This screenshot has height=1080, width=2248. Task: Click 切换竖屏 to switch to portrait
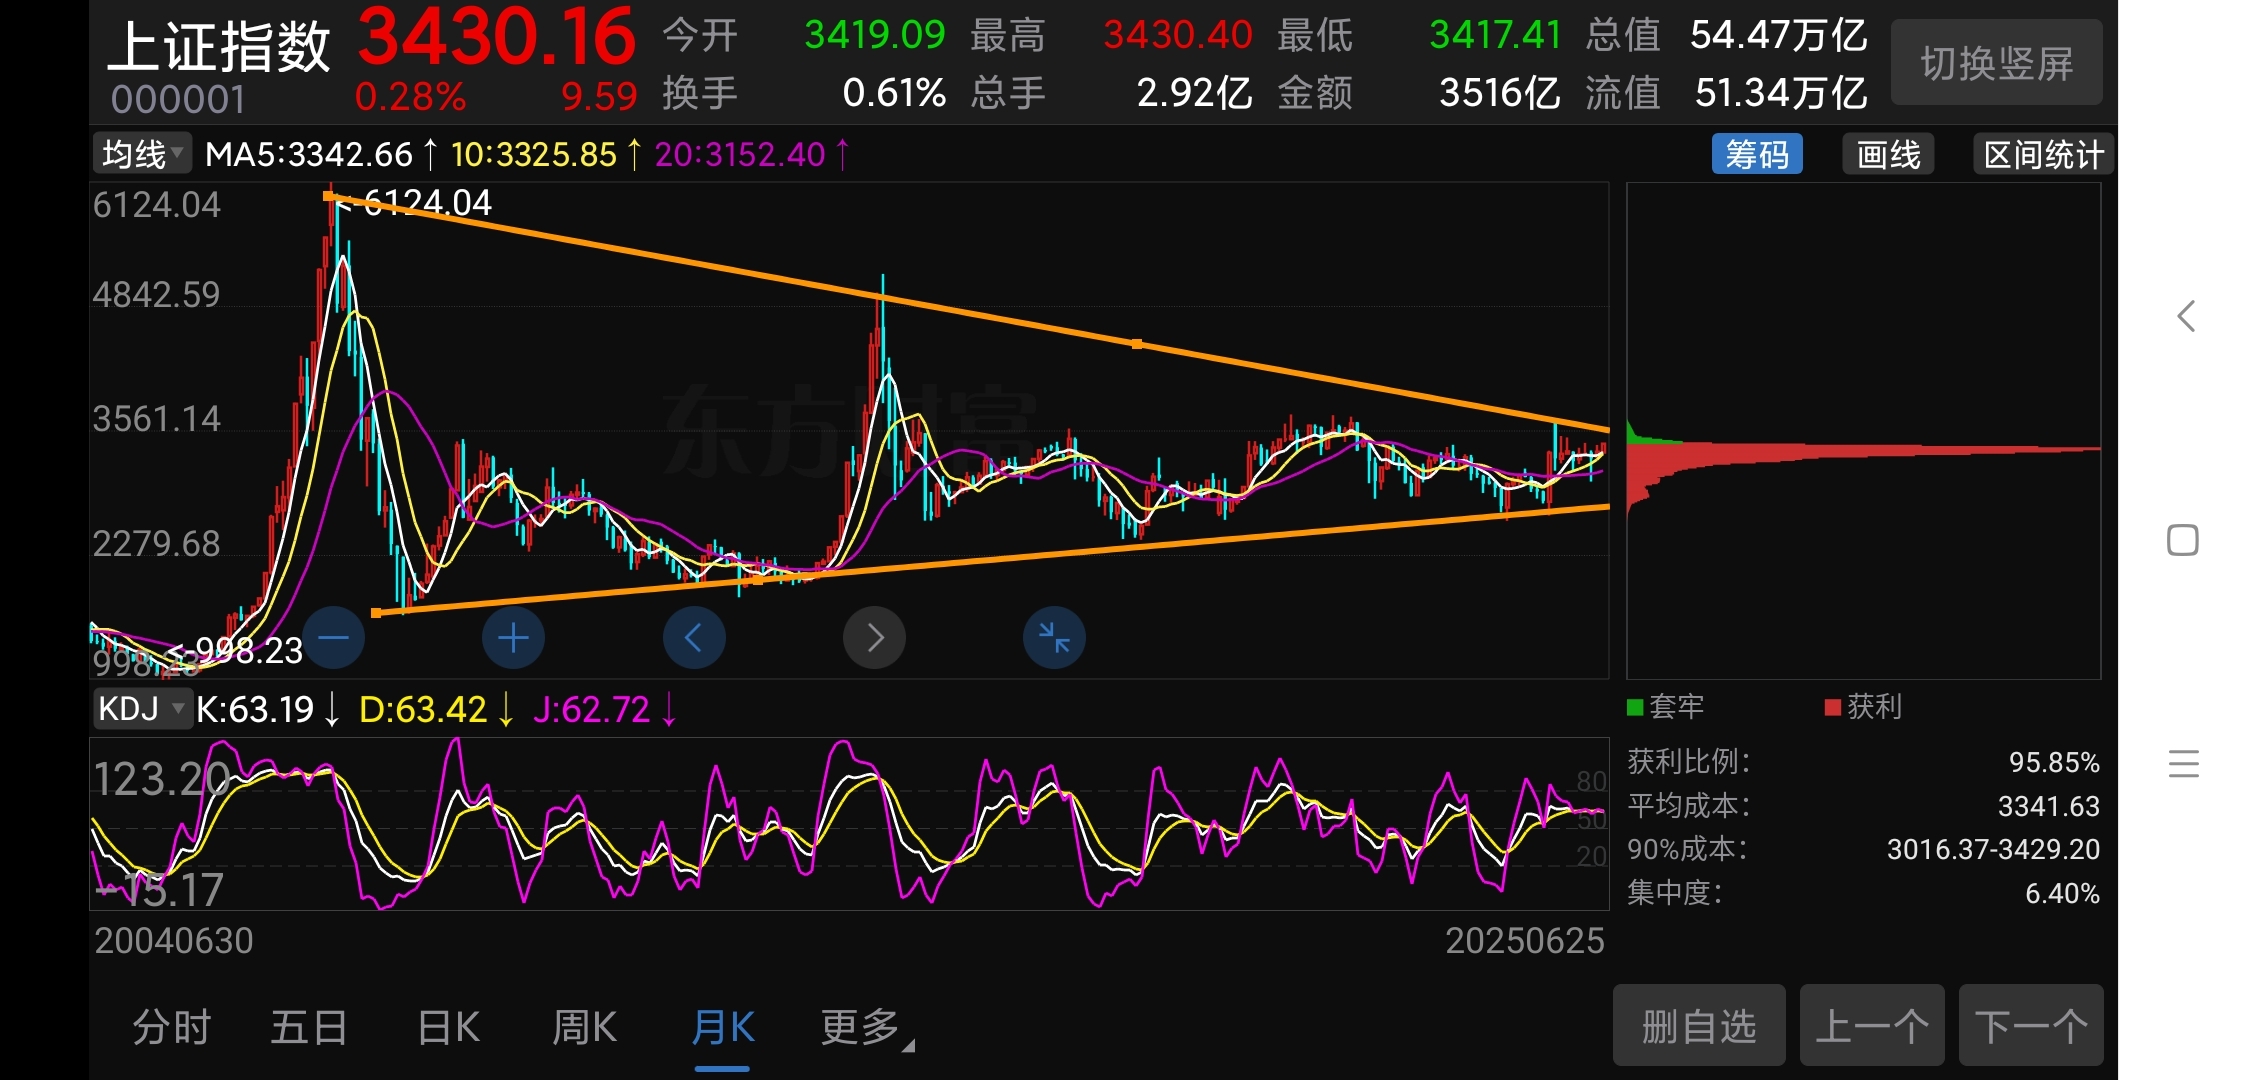[x=1996, y=64]
